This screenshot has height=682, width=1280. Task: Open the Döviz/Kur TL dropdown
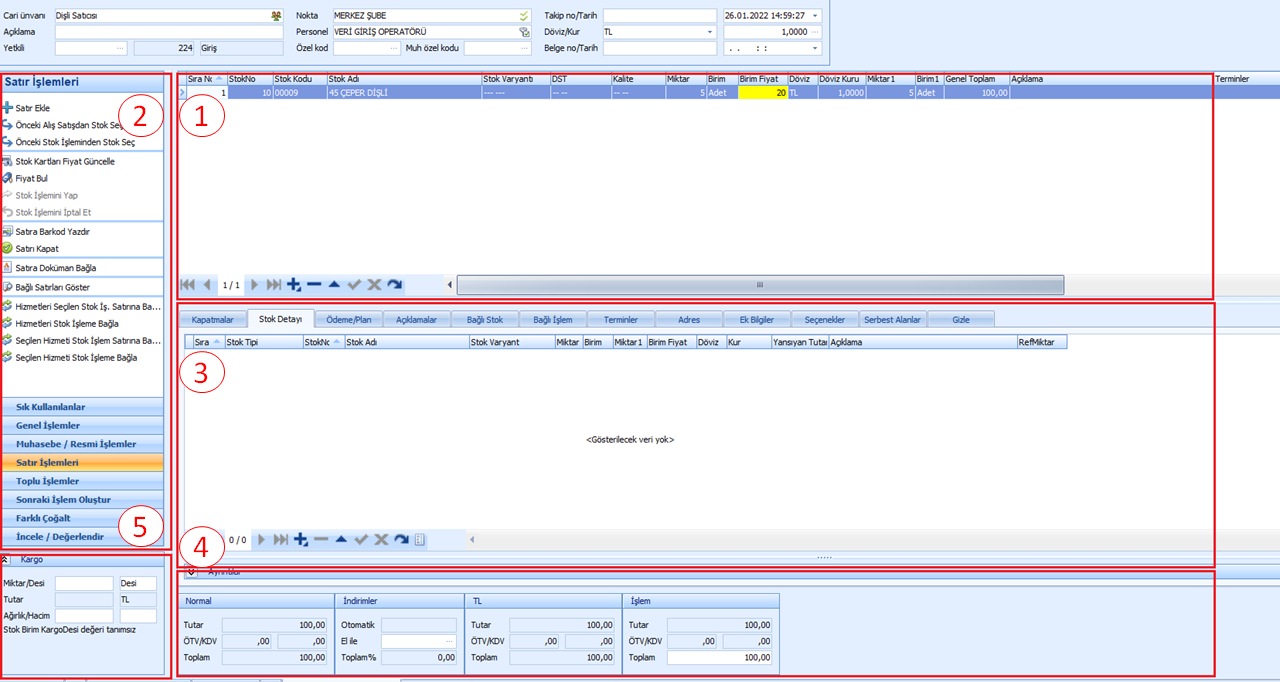click(x=710, y=32)
